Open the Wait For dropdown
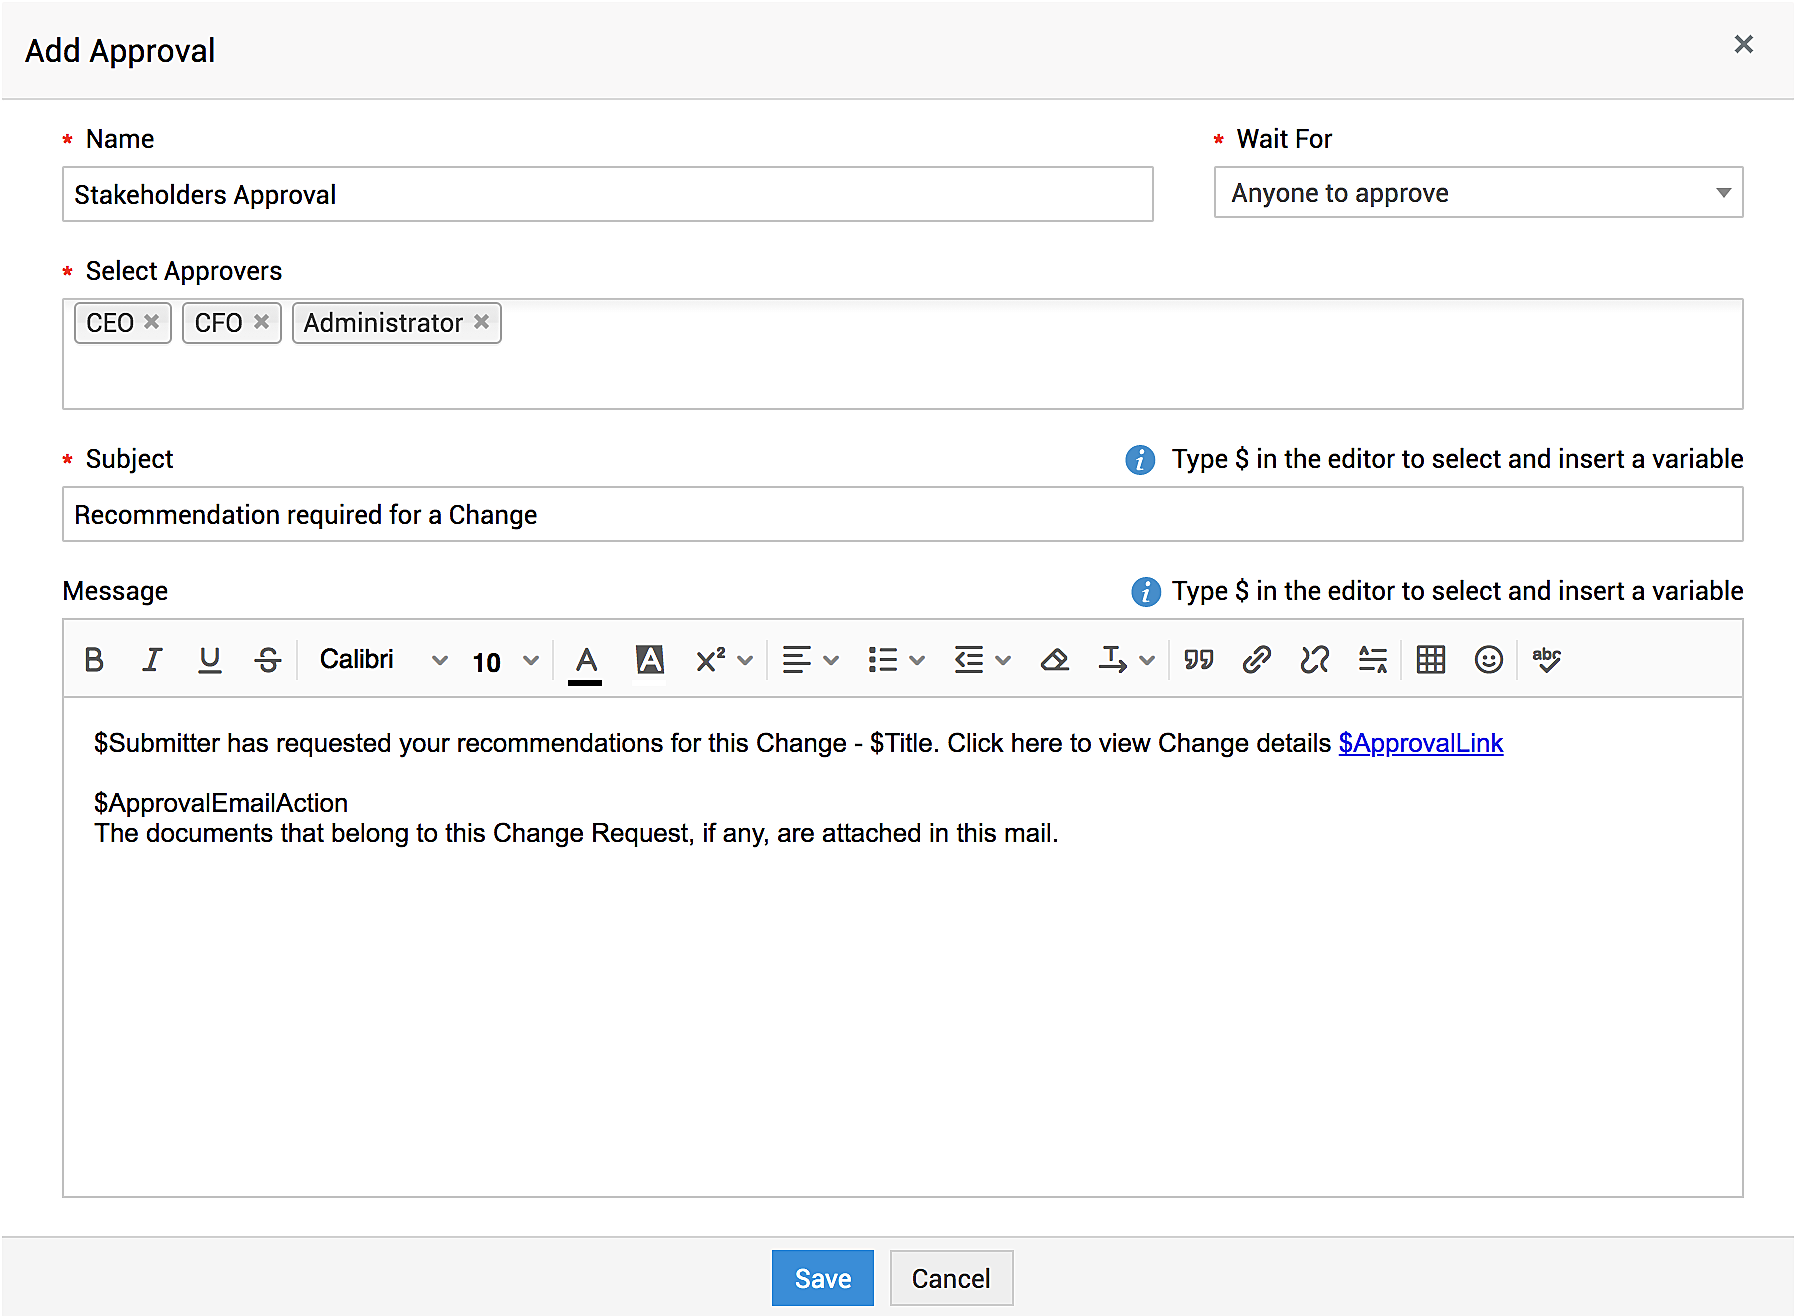Screen dimensions: 1796x1316 [1477, 193]
